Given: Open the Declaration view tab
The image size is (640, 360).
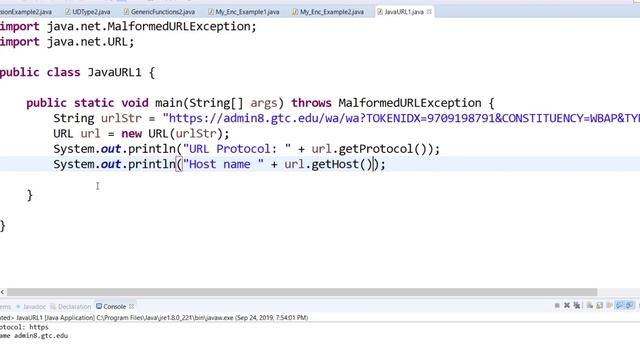Looking at the screenshot, I should (x=70, y=306).
